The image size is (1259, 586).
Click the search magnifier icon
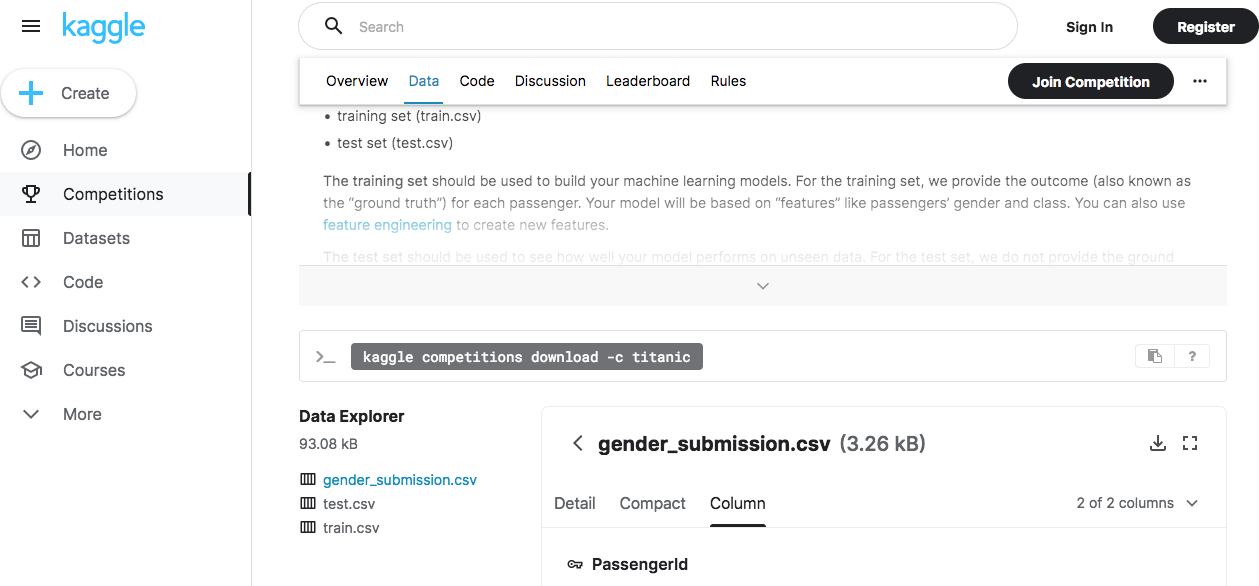pyautogui.click(x=334, y=26)
